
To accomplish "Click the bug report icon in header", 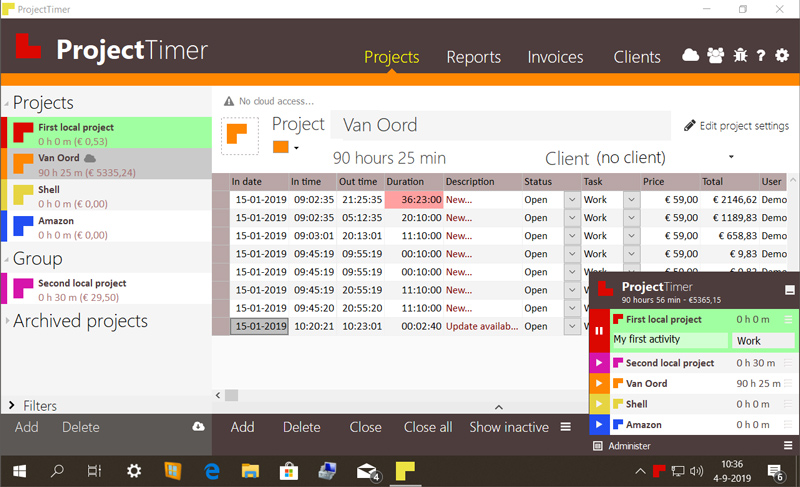I will click(740, 55).
